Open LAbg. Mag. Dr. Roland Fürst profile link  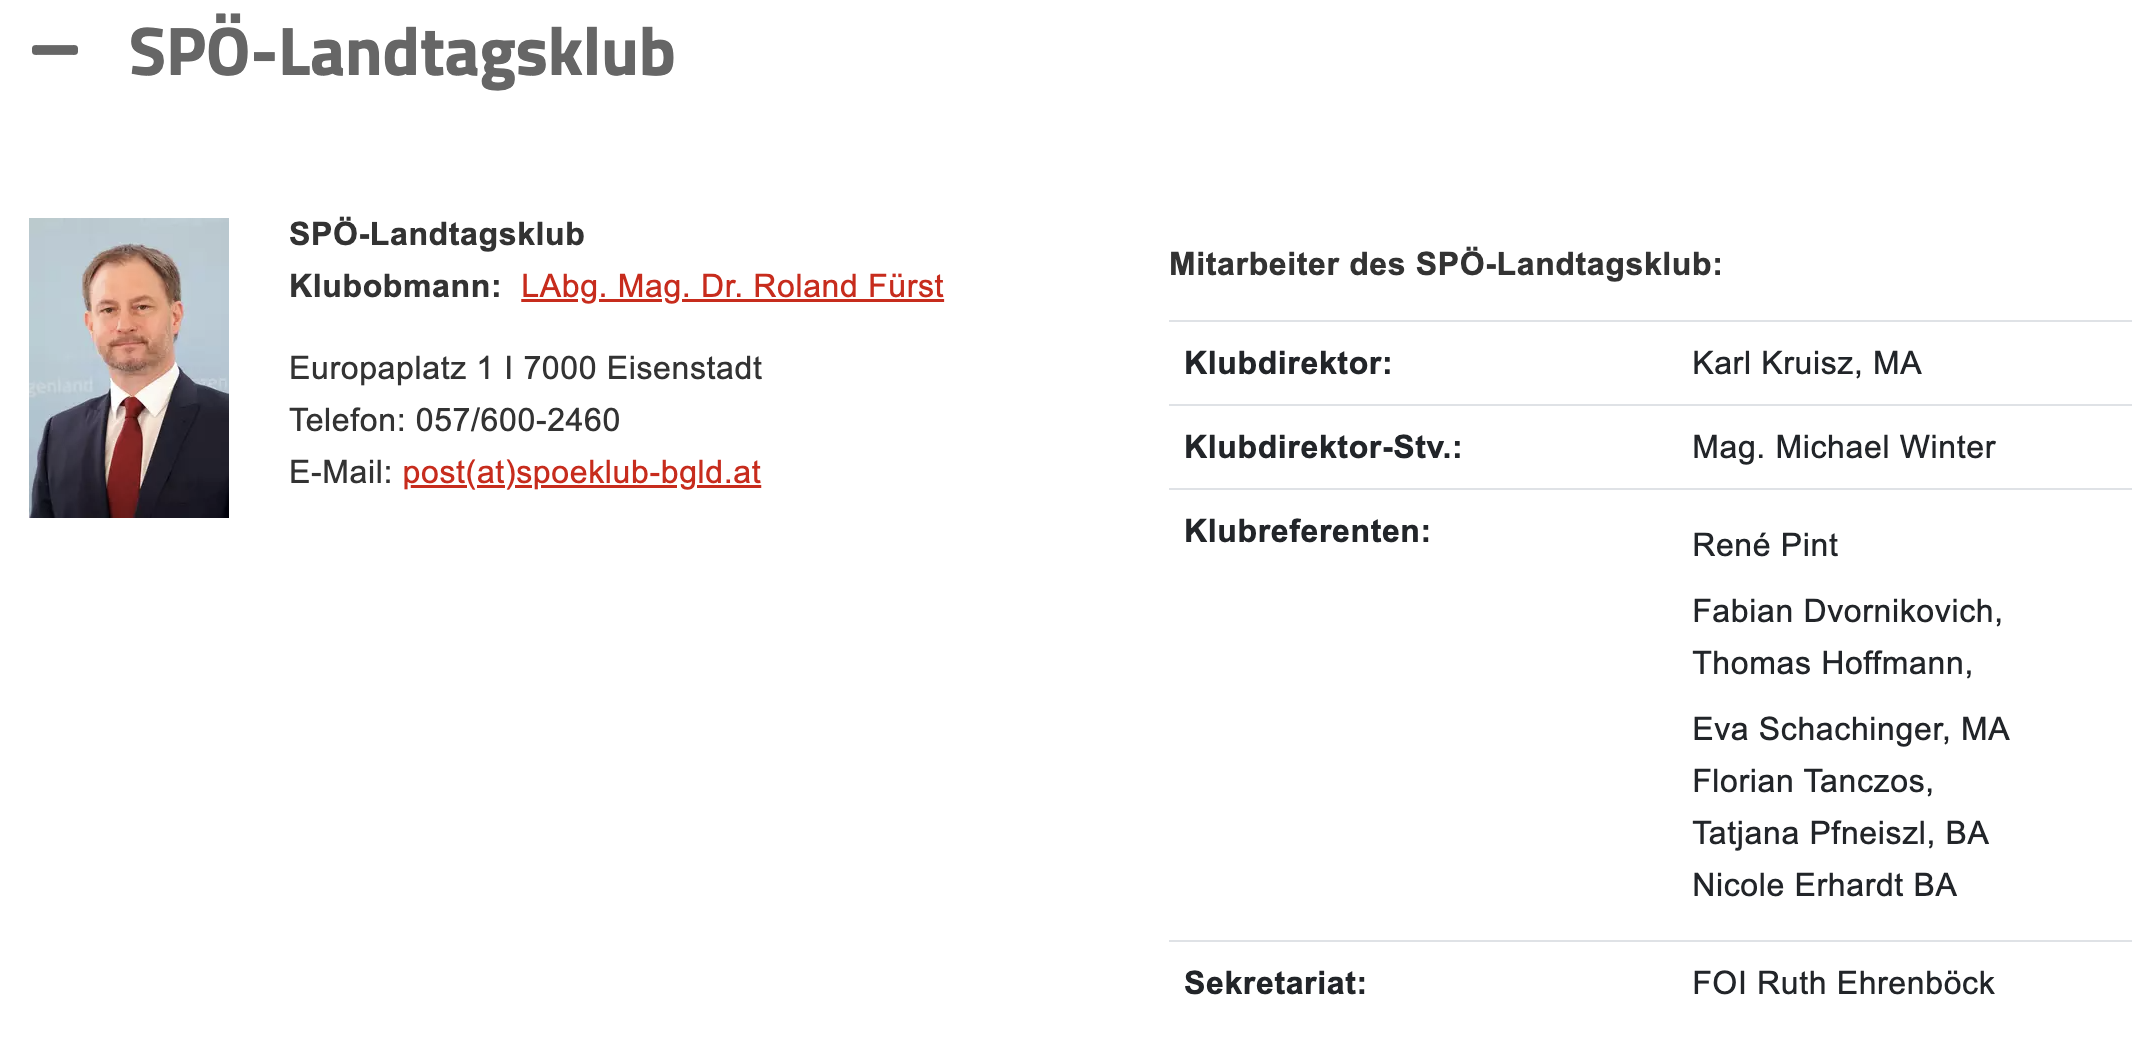[x=732, y=286]
